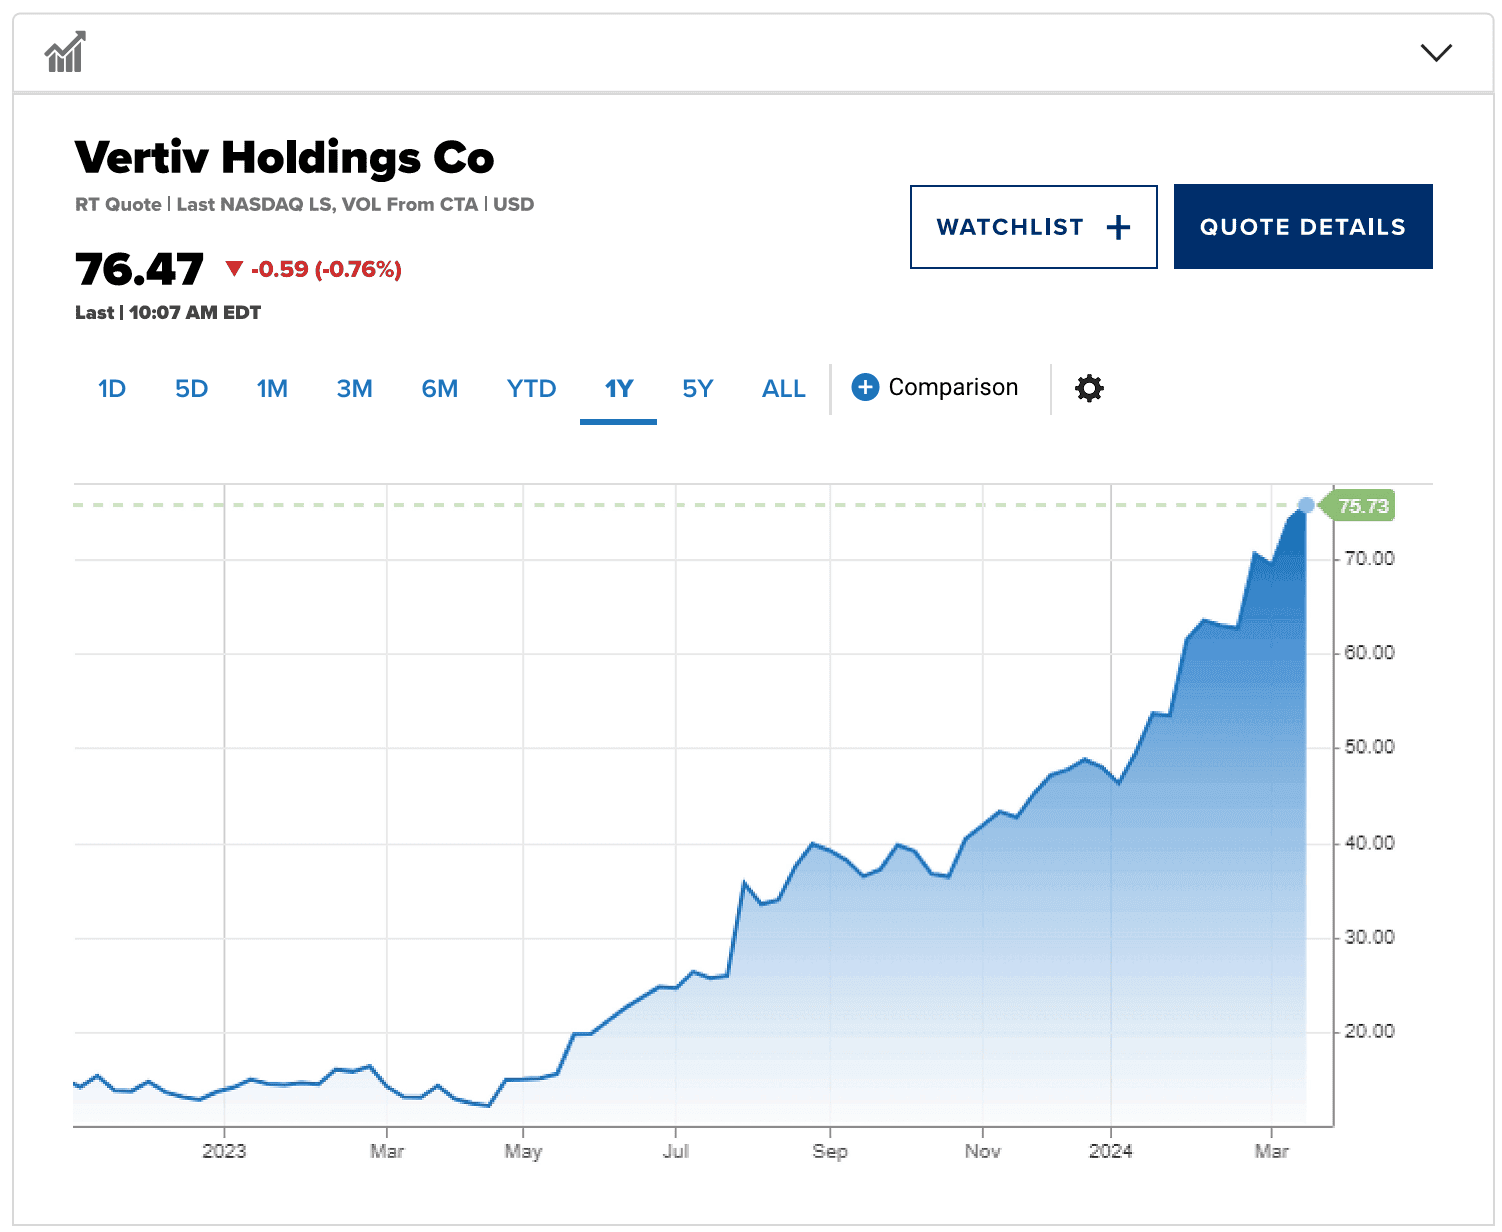This screenshot has height=1232, width=1502.
Task: Click the 'Last | 10:07 AM EDT' timestamp
Action: [x=168, y=312]
